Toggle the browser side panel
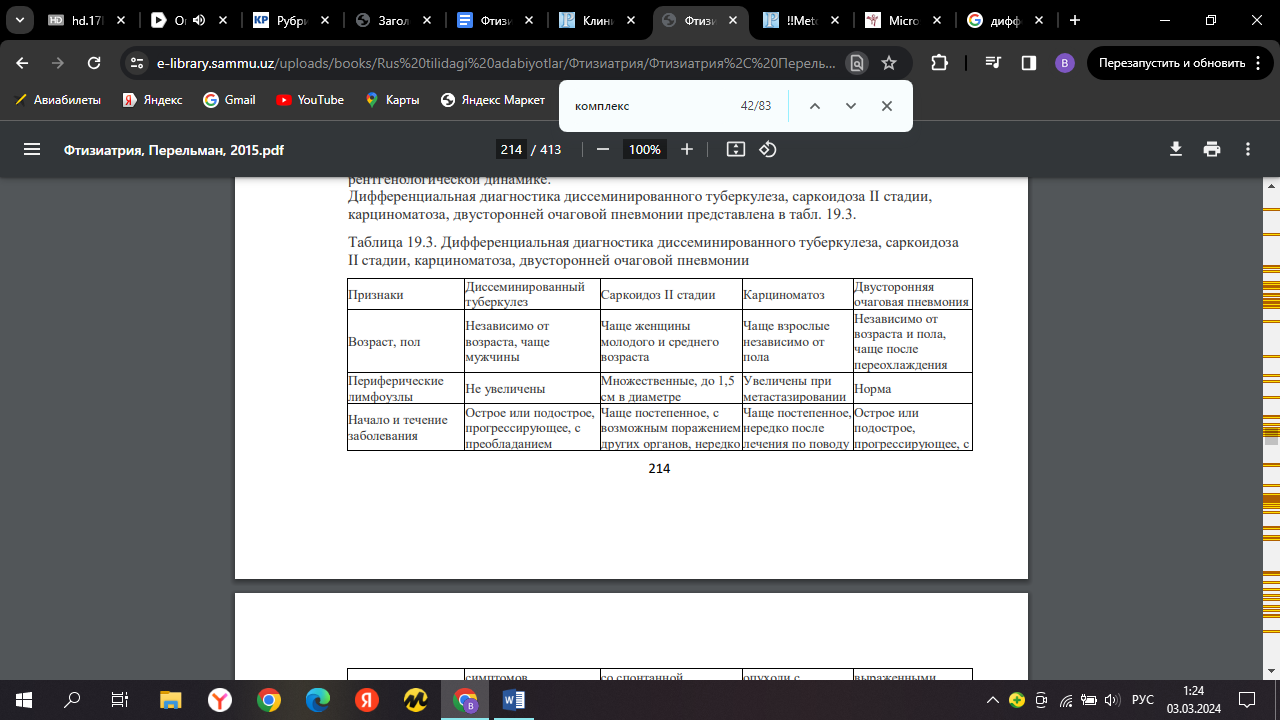The height and width of the screenshot is (720, 1280). tap(1028, 63)
